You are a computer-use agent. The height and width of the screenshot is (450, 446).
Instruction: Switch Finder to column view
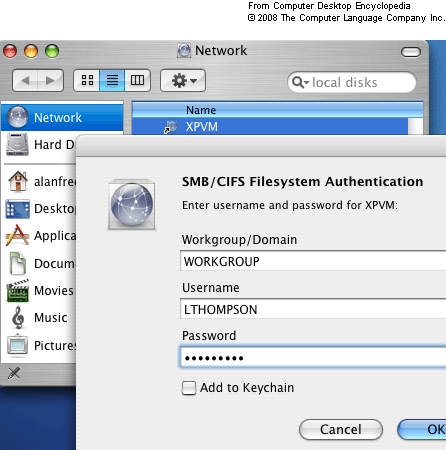pos(137,80)
